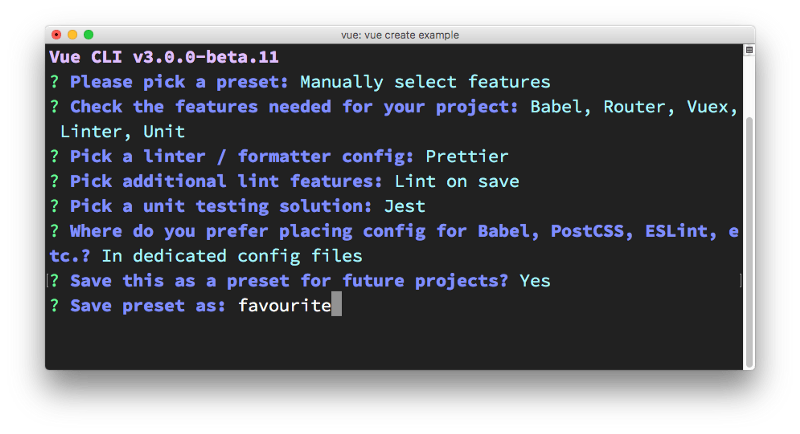Click the typed preset name 'favourite'
Screen dimensions: 800x434
[285, 305]
